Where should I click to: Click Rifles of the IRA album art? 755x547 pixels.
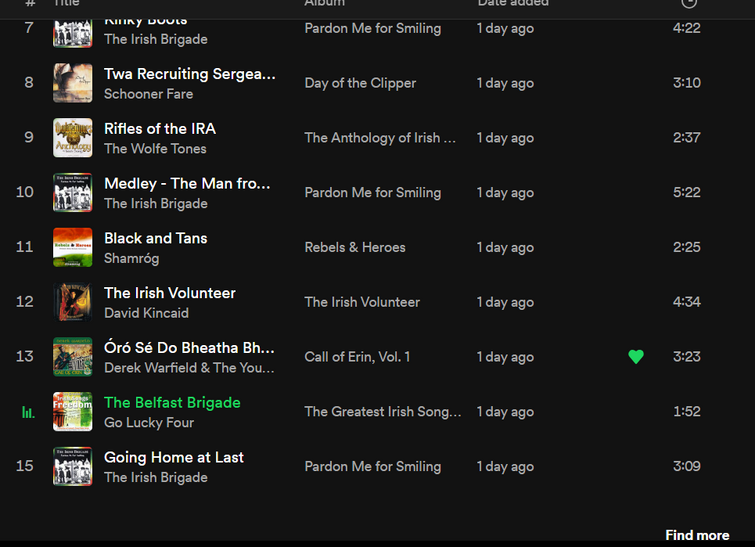[72, 138]
